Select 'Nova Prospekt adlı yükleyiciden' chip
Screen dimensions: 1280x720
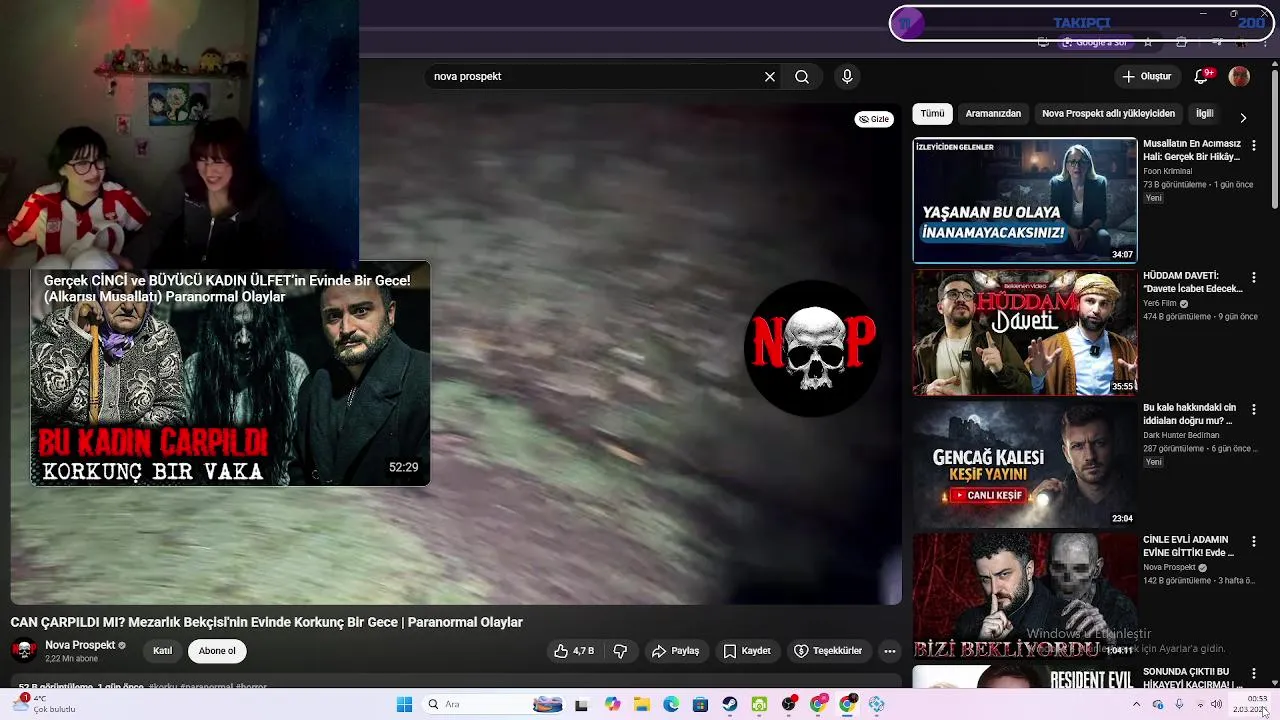point(1108,114)
